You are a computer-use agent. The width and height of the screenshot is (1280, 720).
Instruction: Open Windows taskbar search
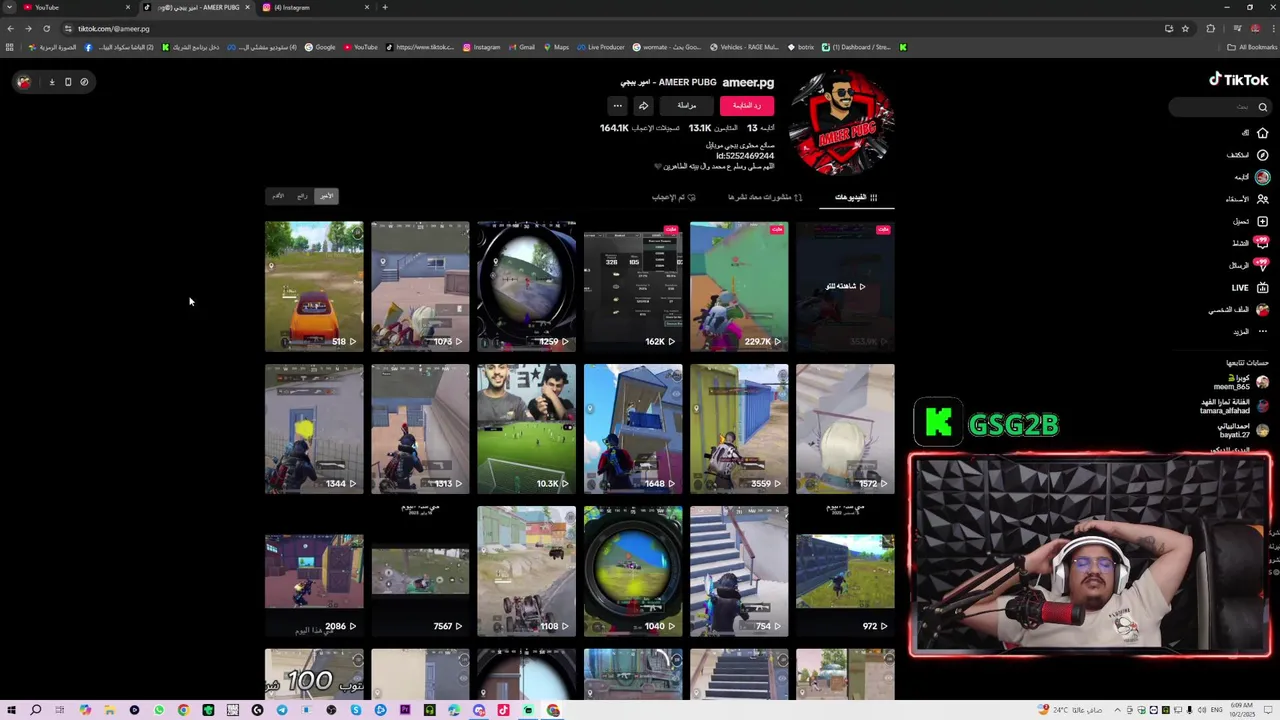coord(35,710)
